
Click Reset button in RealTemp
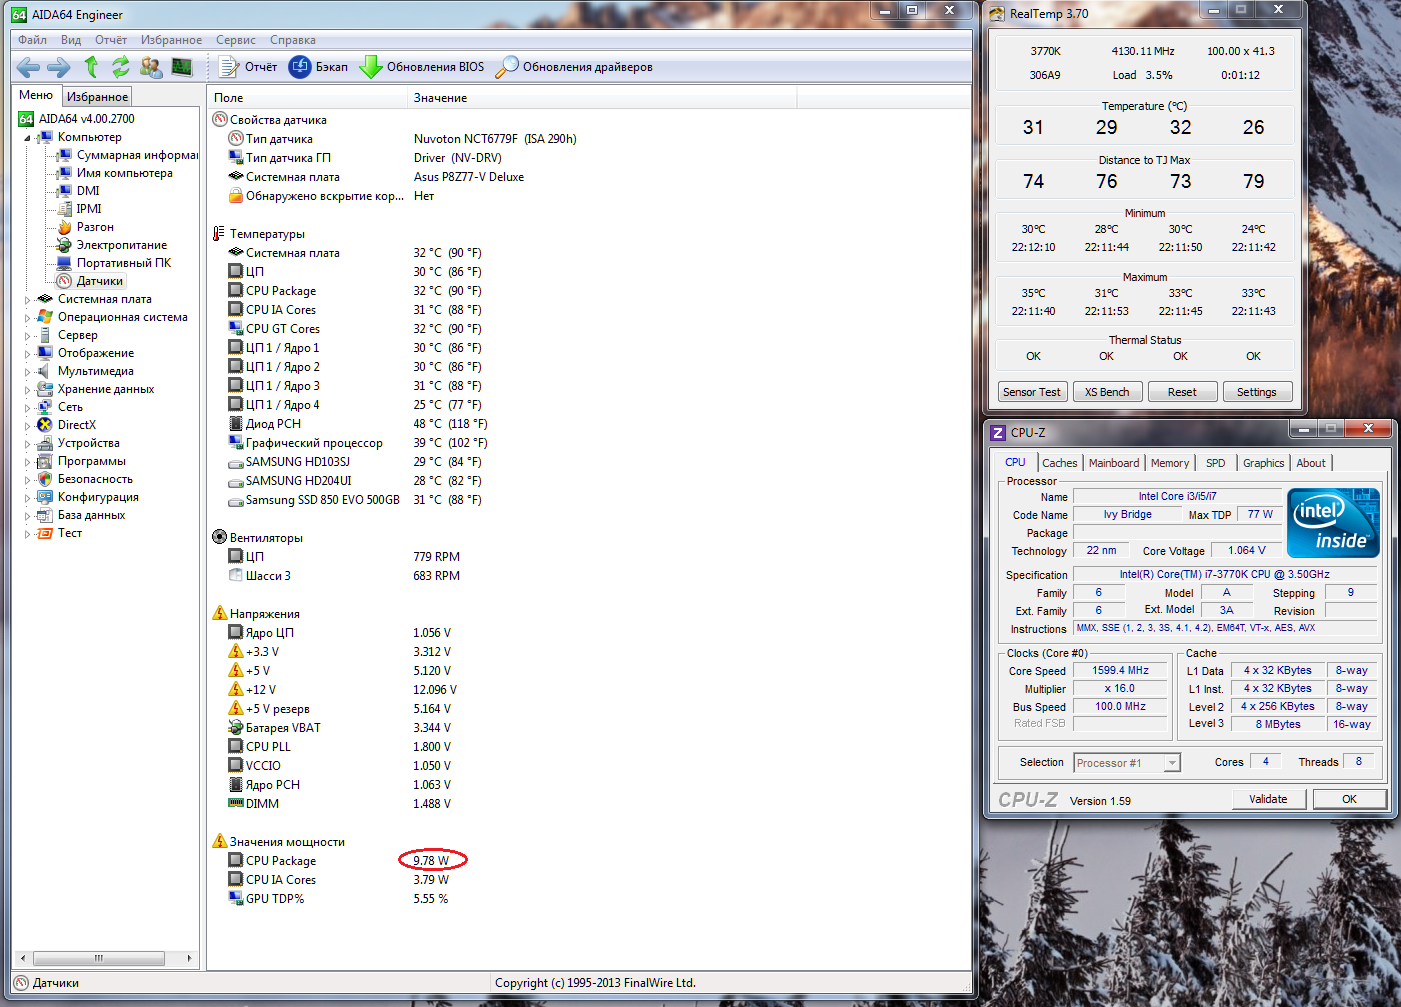click(1182, 392)
